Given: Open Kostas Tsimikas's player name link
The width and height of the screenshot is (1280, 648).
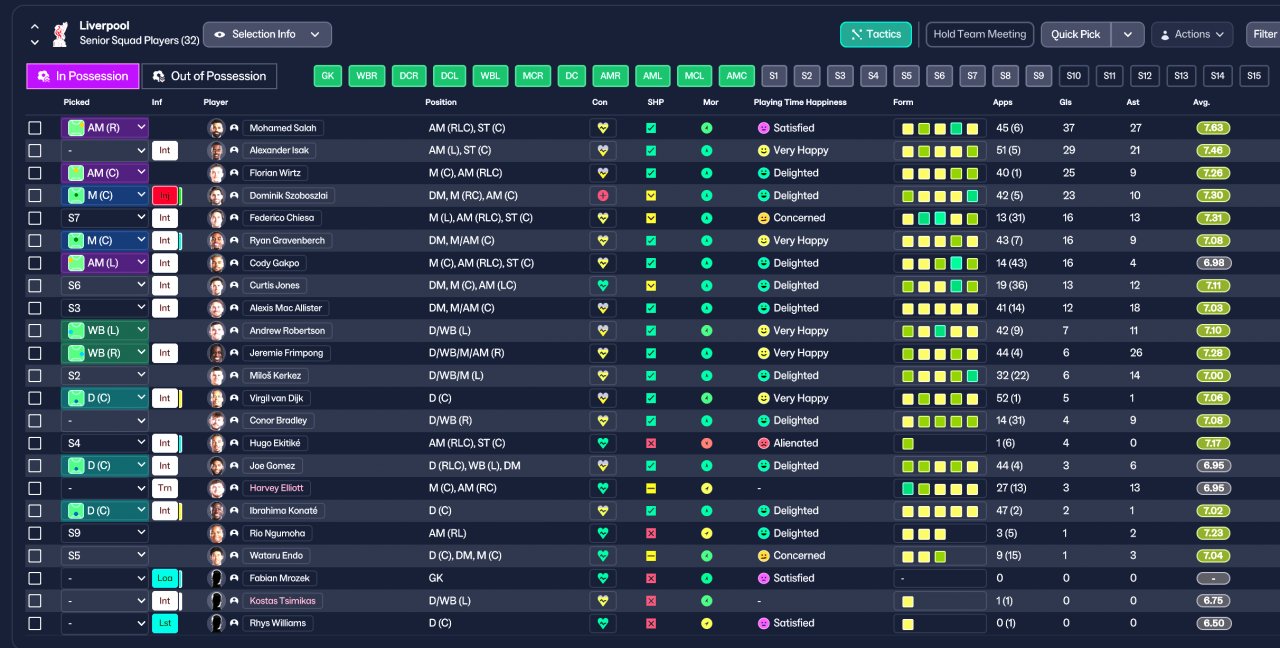Looking at the screenshot, I should coord(283,601).
